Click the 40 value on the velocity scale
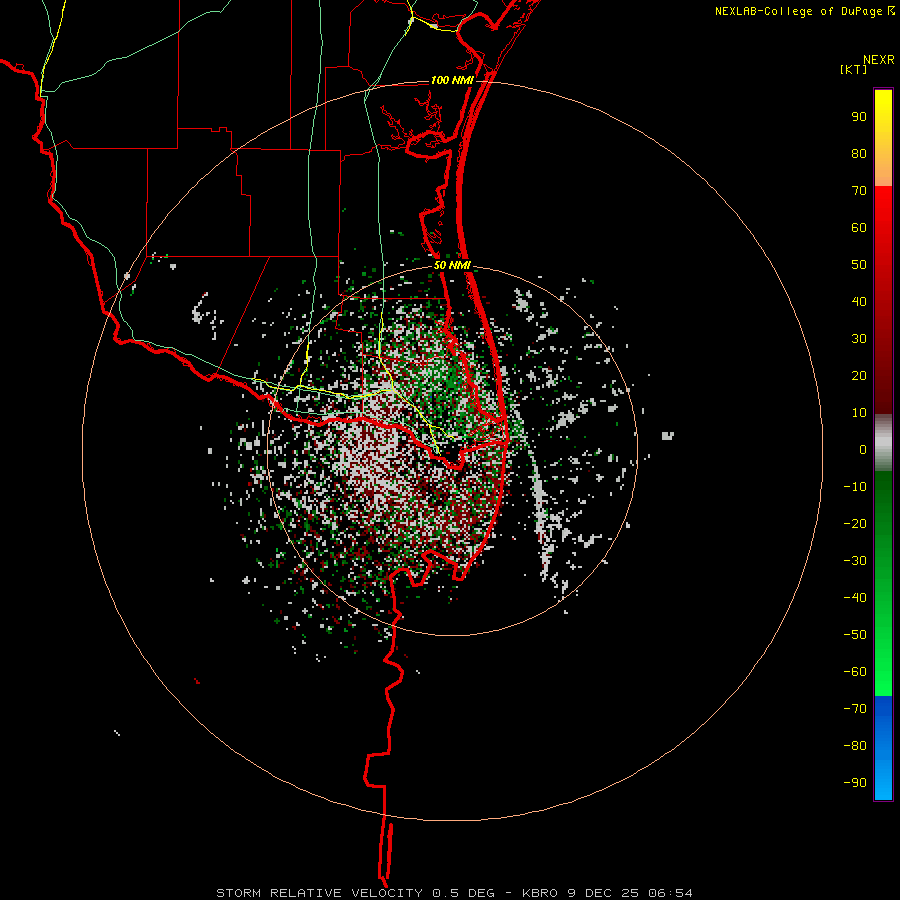900x900 pixels. (x=859, y=302)
